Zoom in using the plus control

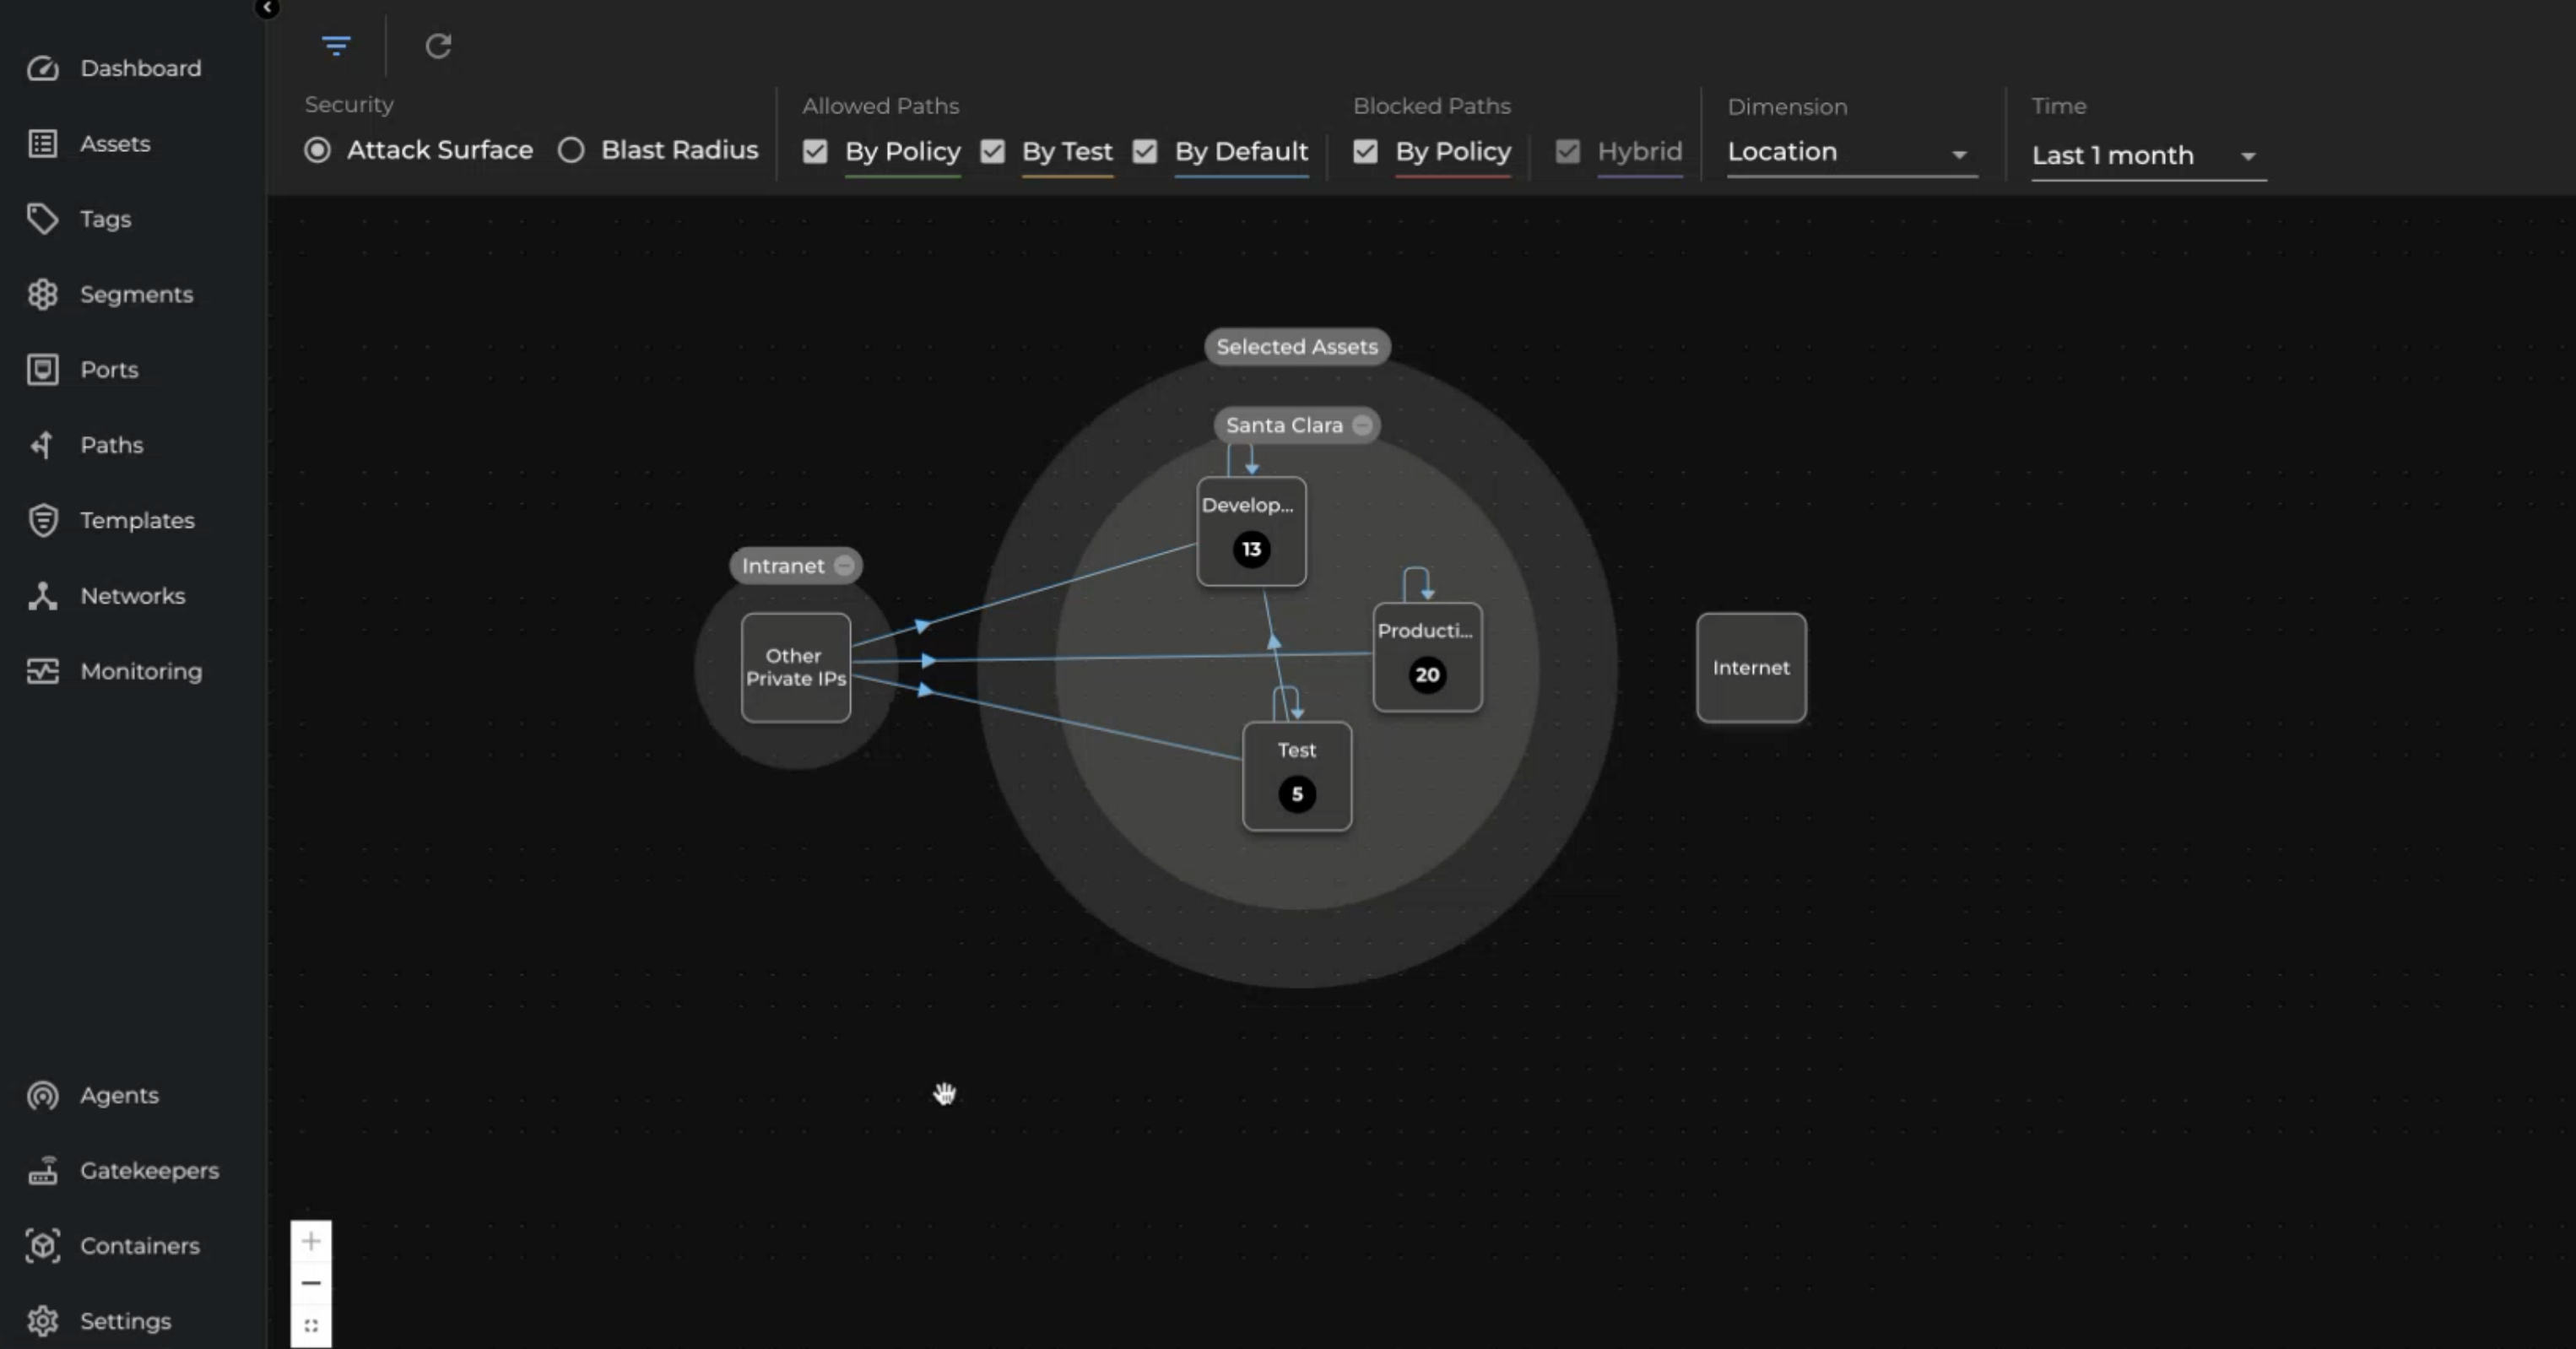pyautogui.click(x=311, y=1240)
